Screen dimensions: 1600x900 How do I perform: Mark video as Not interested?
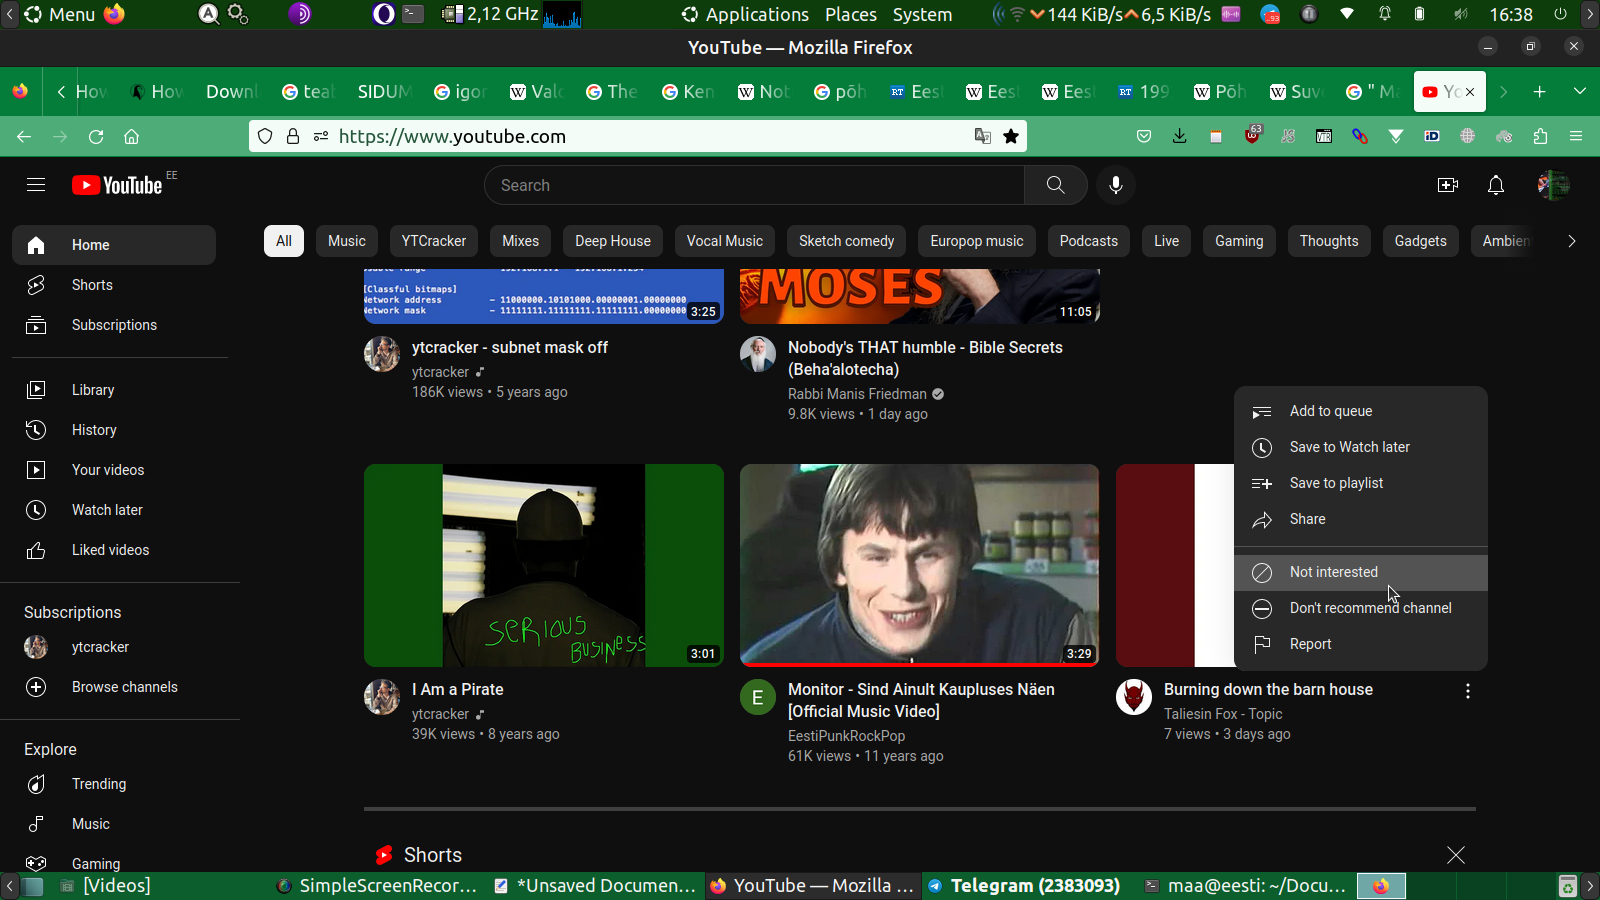pyautogui.click(x=1361, y=572)
